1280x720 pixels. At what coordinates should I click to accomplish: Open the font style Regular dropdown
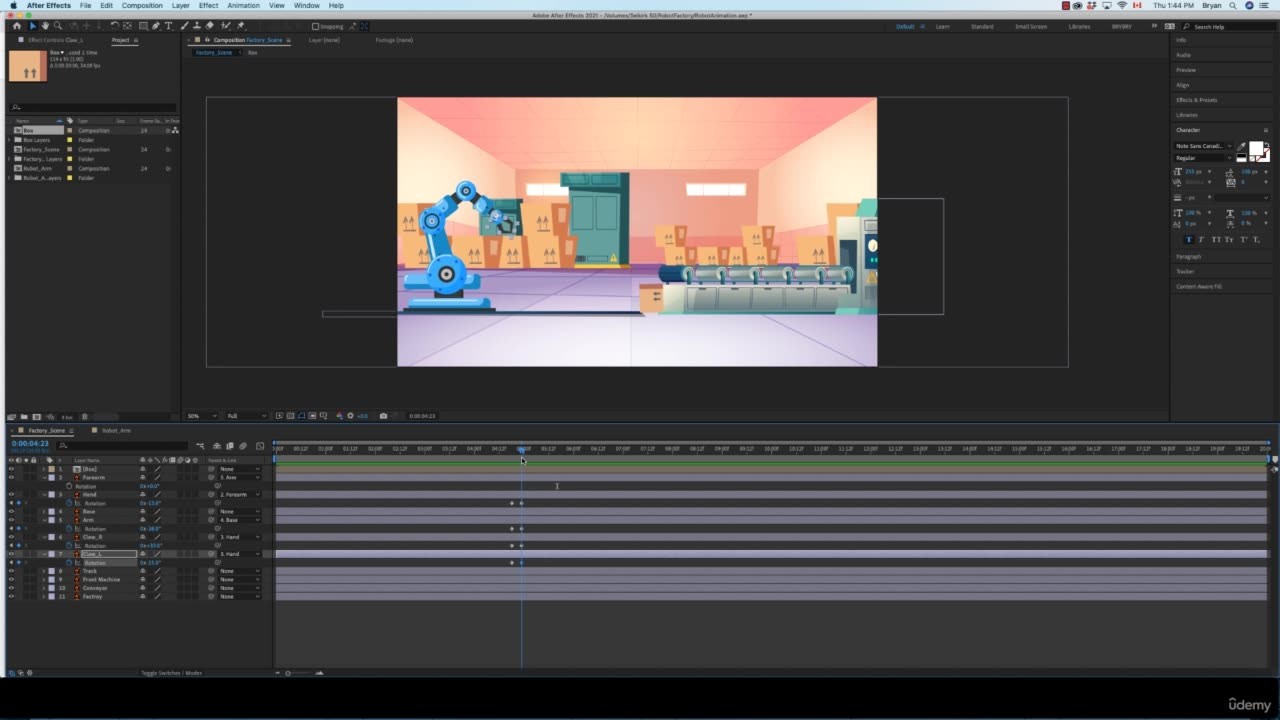[1203, 158]
